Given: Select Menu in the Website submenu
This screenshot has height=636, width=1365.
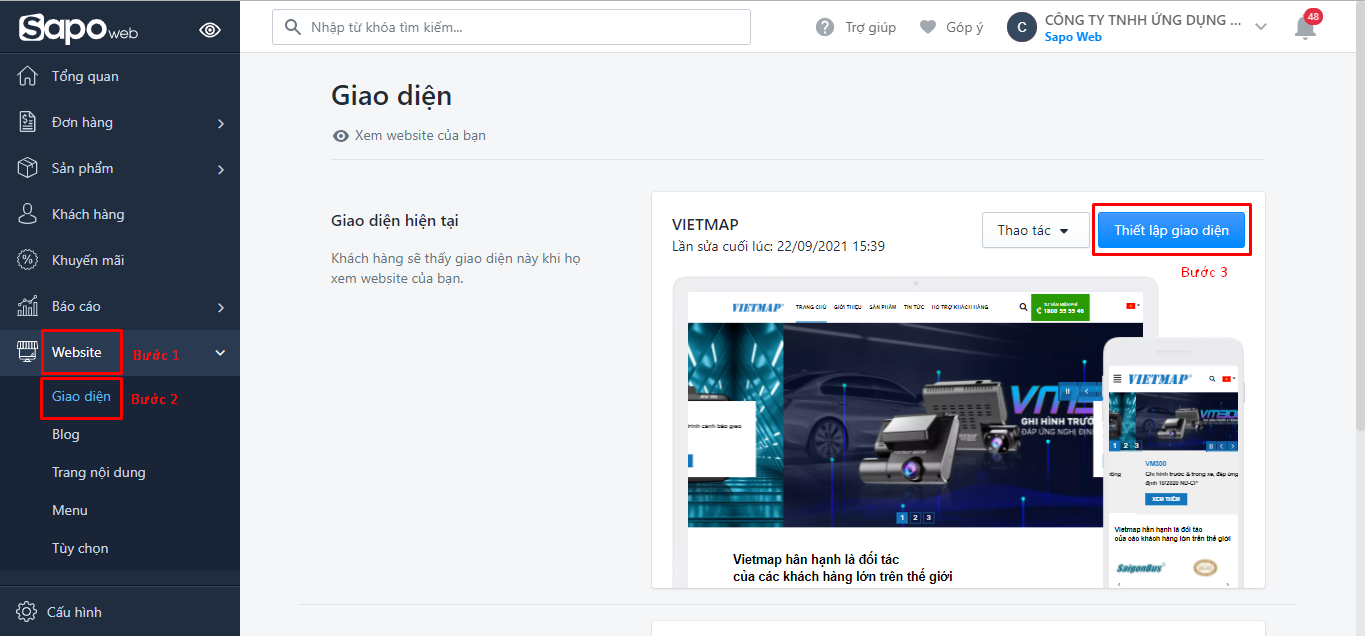Looking at the screenshot, I should [x=70, y=510].
